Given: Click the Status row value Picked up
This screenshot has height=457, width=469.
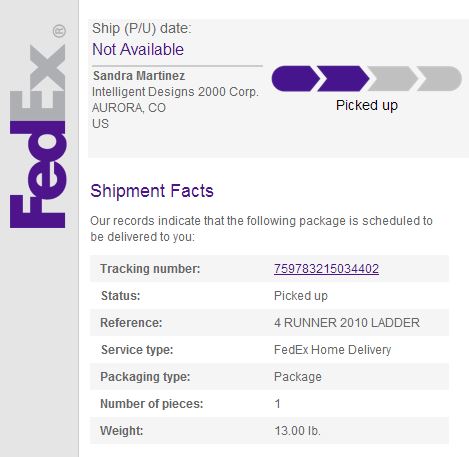Looking at the screenshot, I should (x=301, y=296).
